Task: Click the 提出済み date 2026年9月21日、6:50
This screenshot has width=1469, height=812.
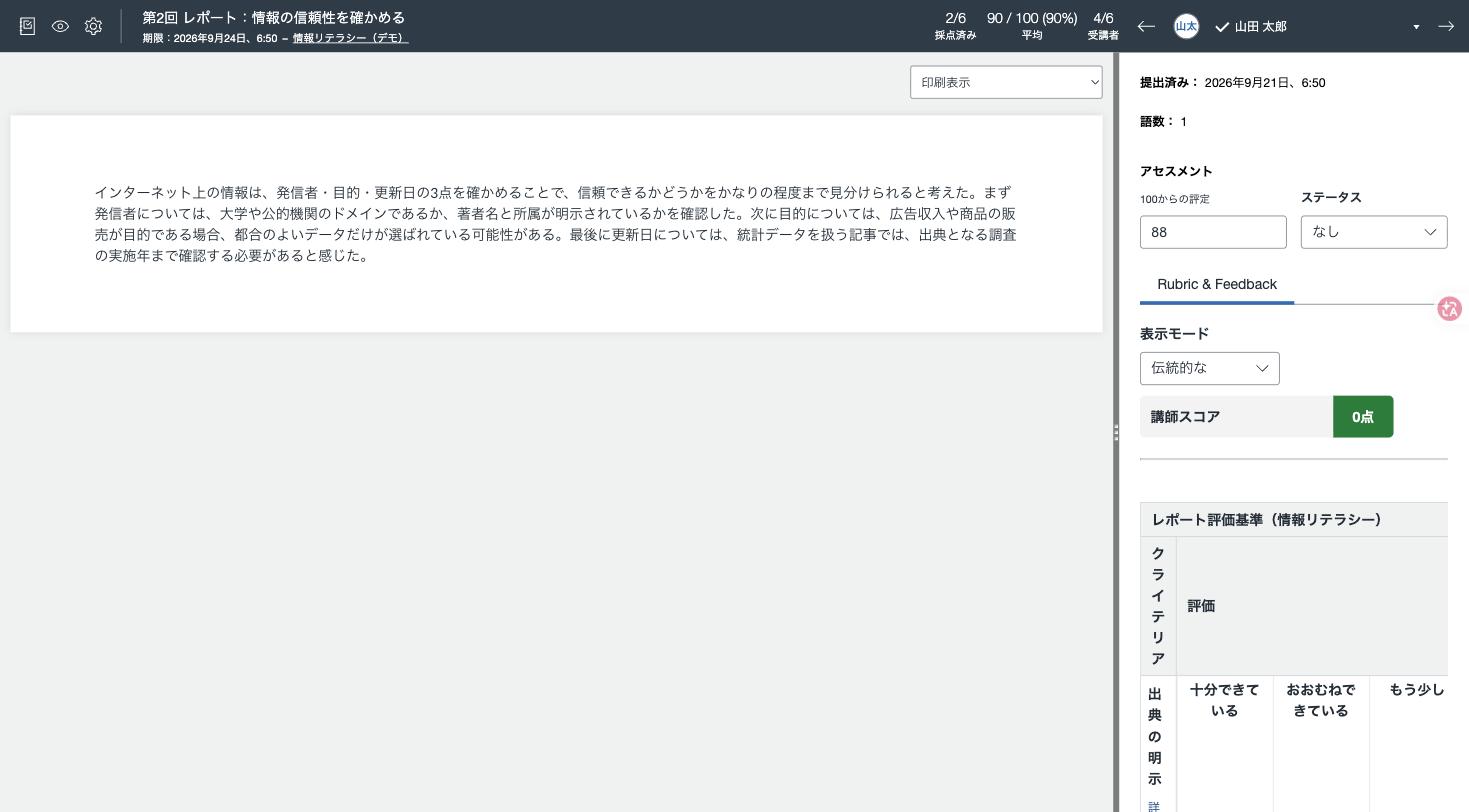Action: [x=1265, y=83]
